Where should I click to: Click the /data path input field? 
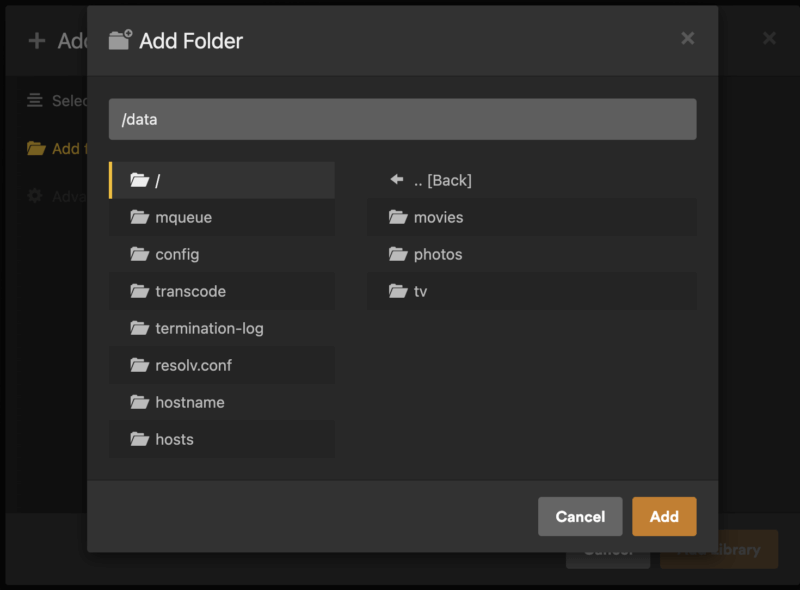pyautogui.click(x=402, y=119)
